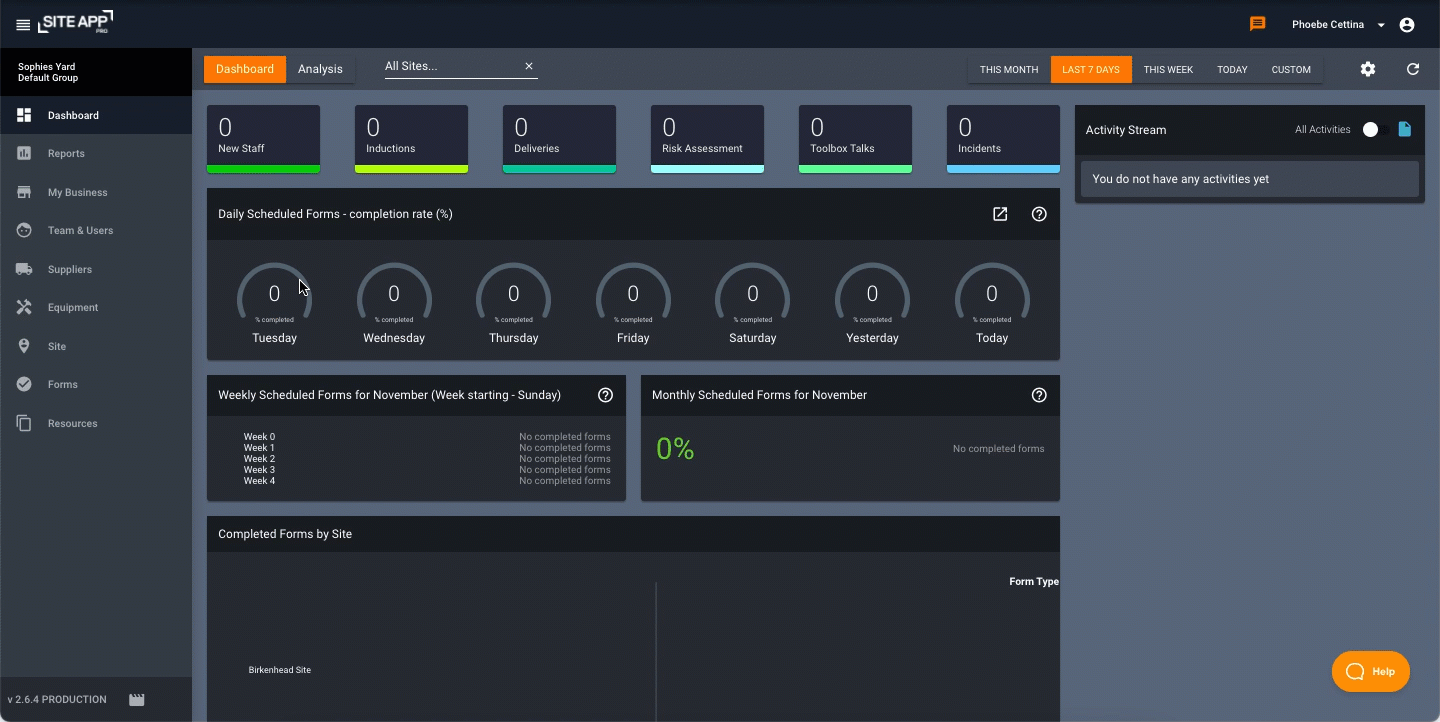Show help for Monthly Scheduled Forms
Viewport: 1440px width, 722px height.
[1039, 395]
